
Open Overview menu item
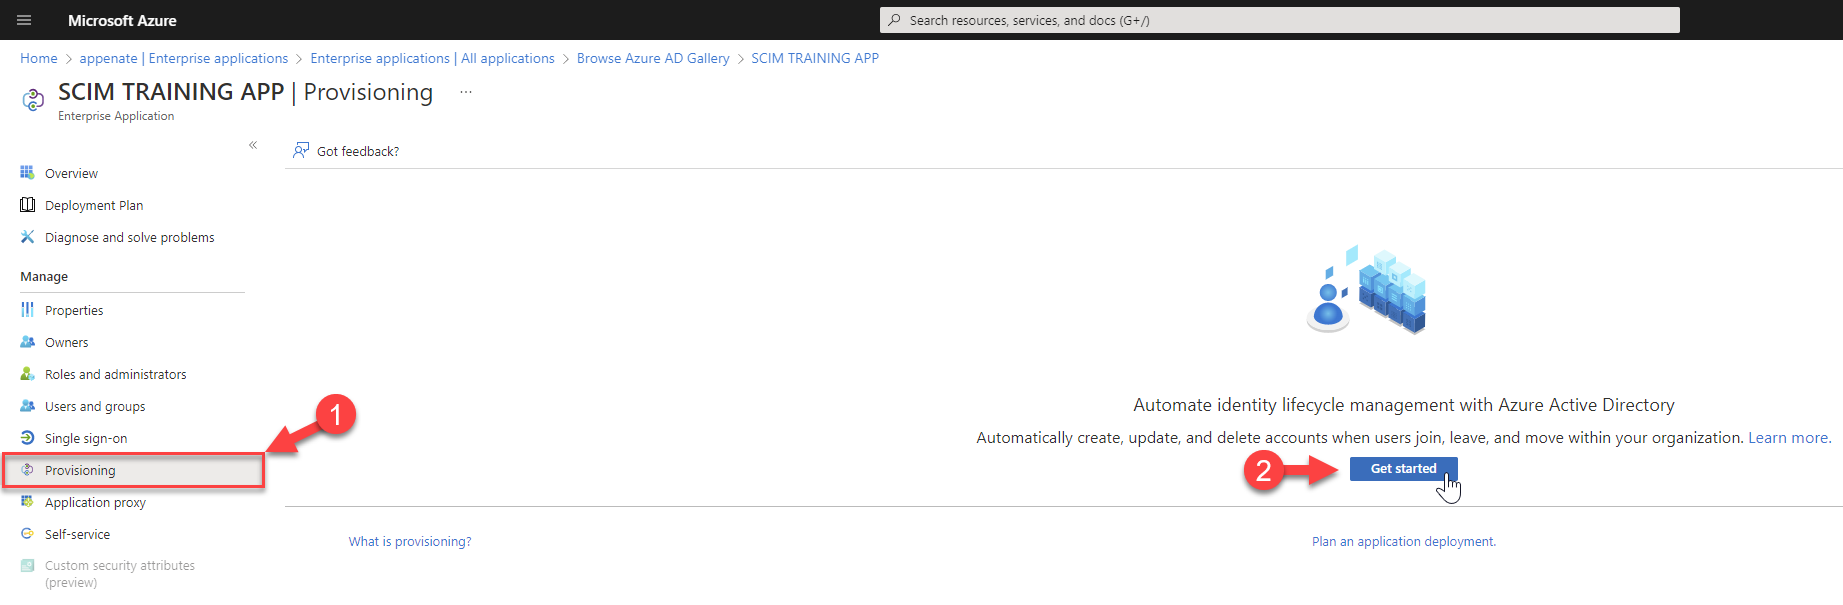[x=71, y=173]
